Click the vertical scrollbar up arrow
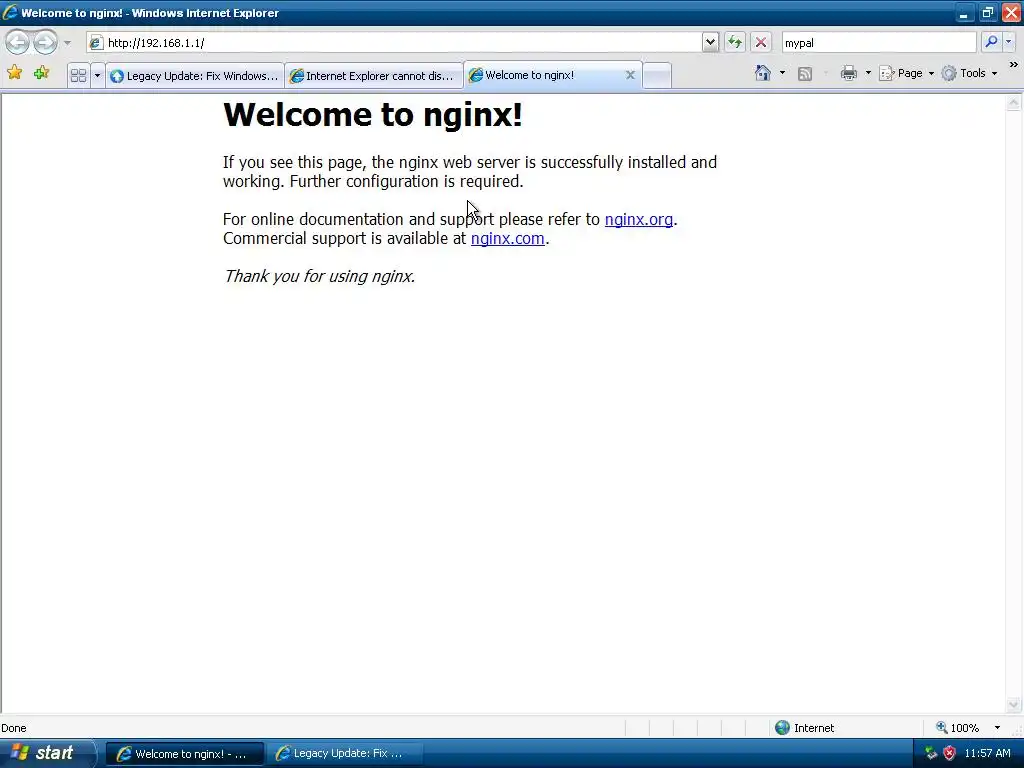The width and height of the screenshot is (1024, 768). point(1014,103)
